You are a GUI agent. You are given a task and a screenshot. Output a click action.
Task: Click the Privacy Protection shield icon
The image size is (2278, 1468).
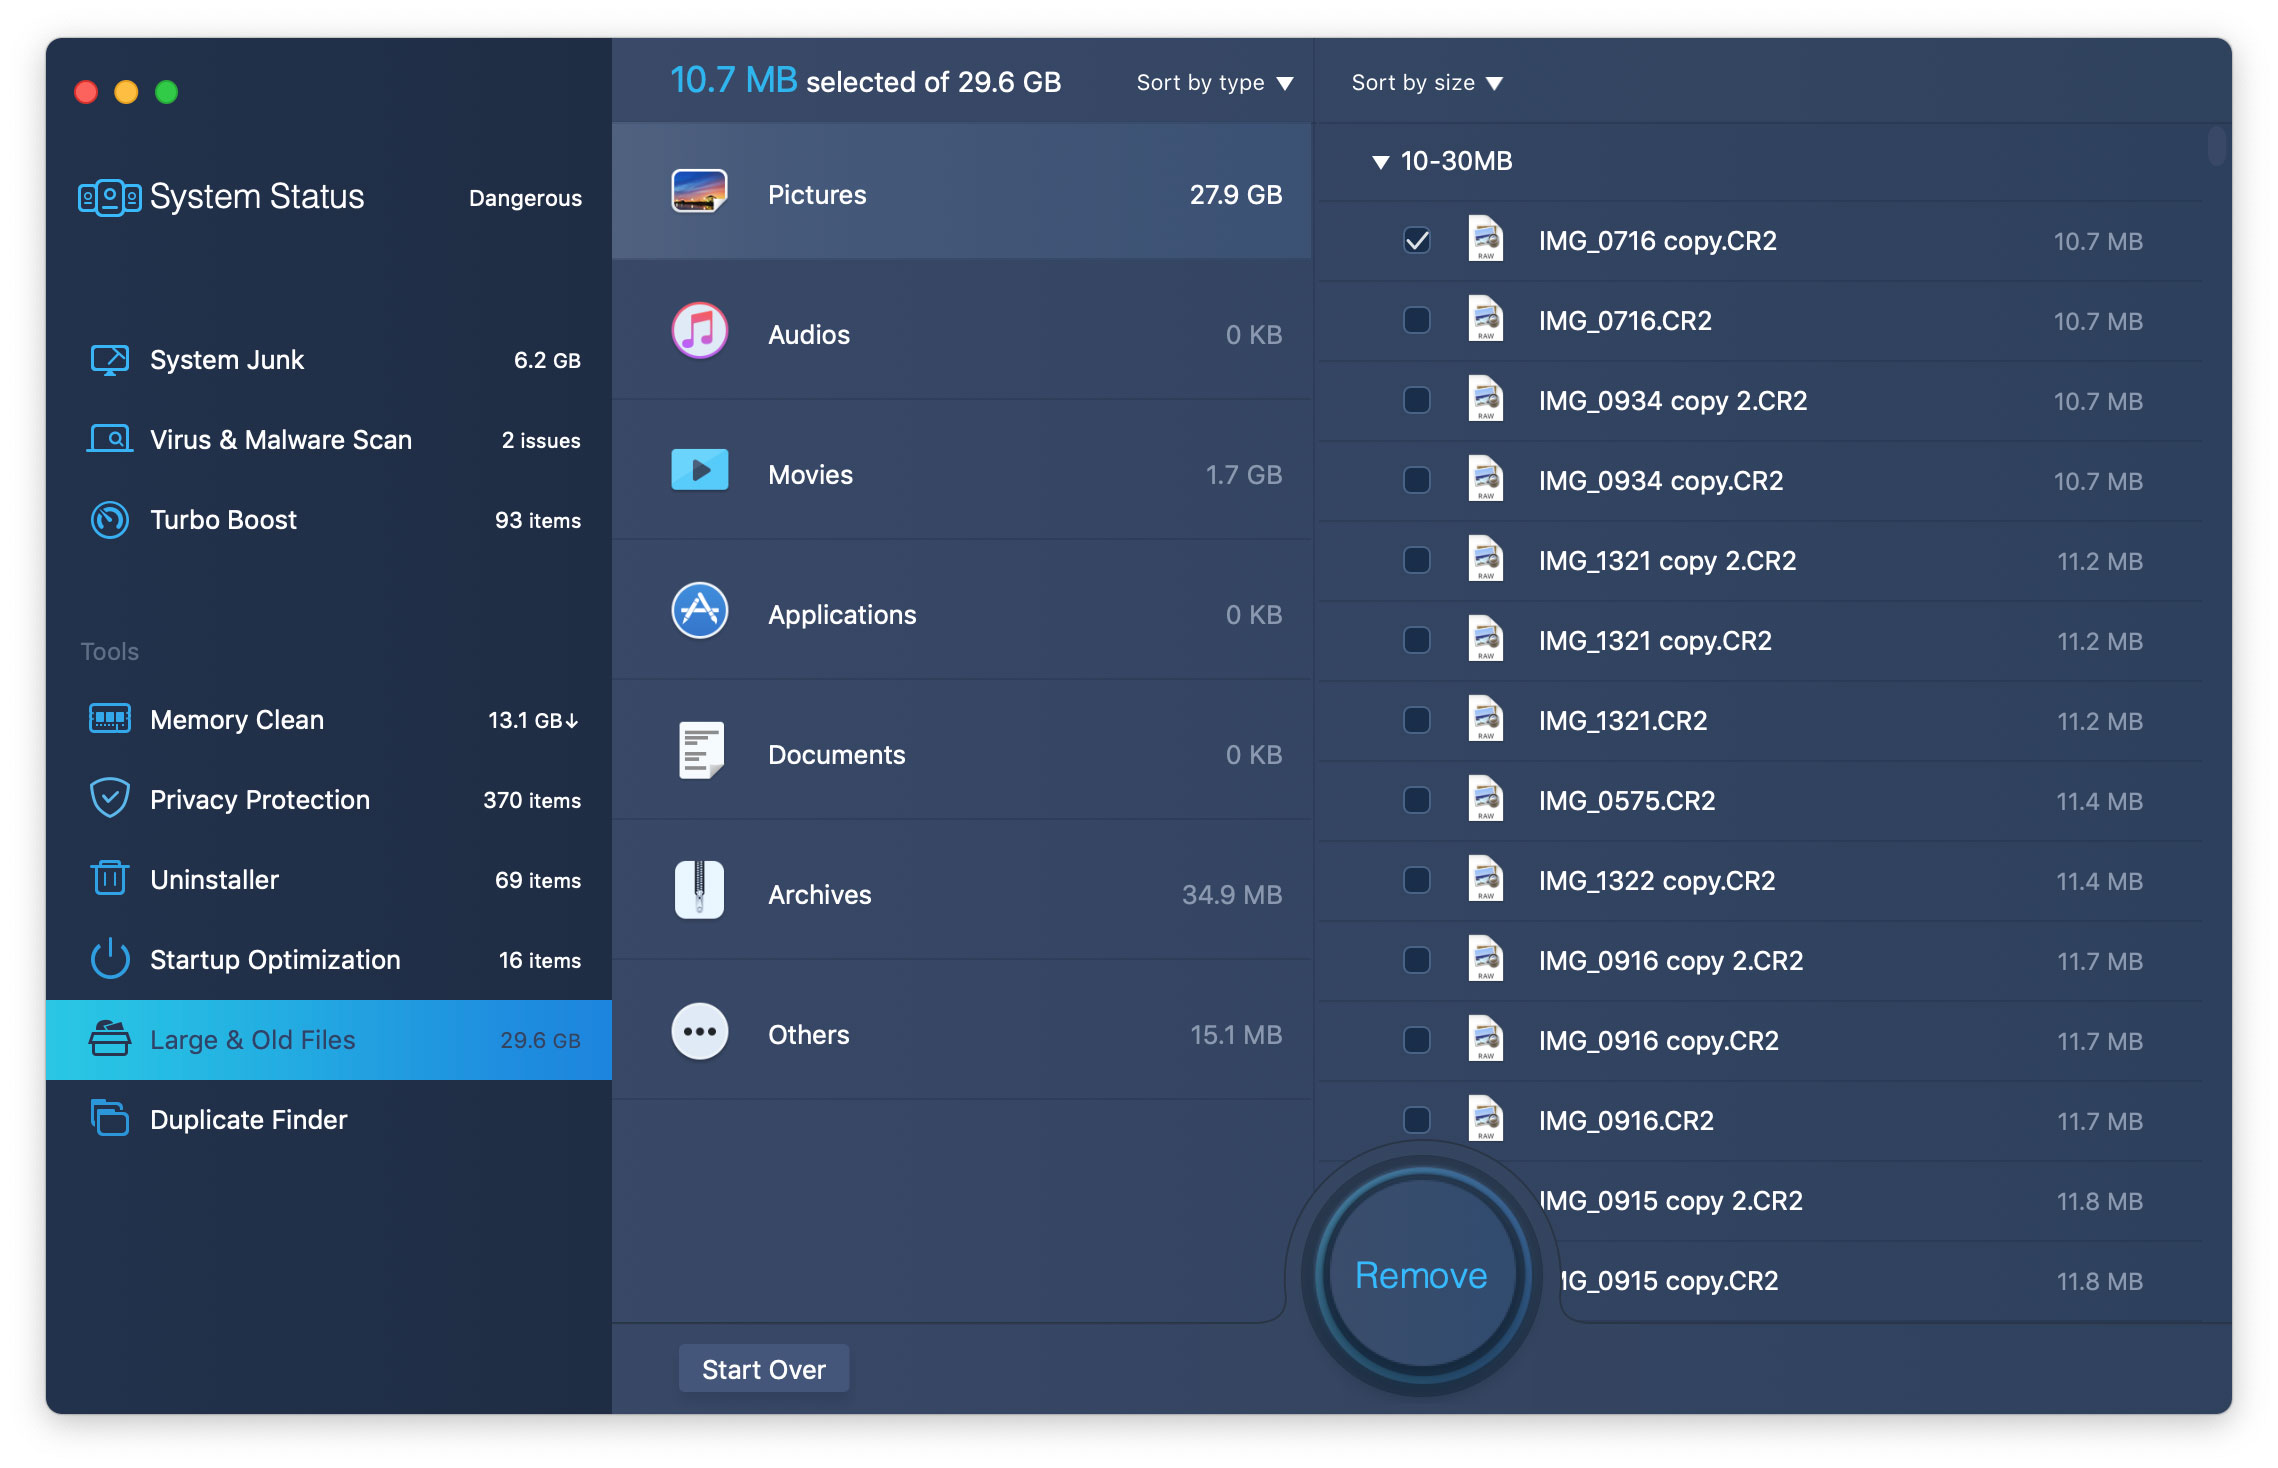(x=109, y=799)
